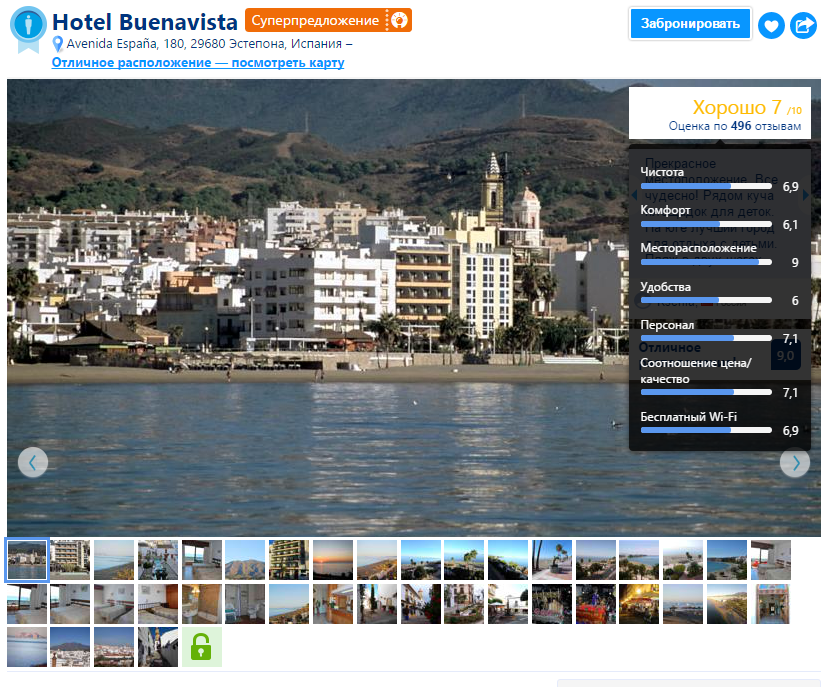
Task: Open the procession float with pink flowers thumbnail
Action: pos(552,604)
